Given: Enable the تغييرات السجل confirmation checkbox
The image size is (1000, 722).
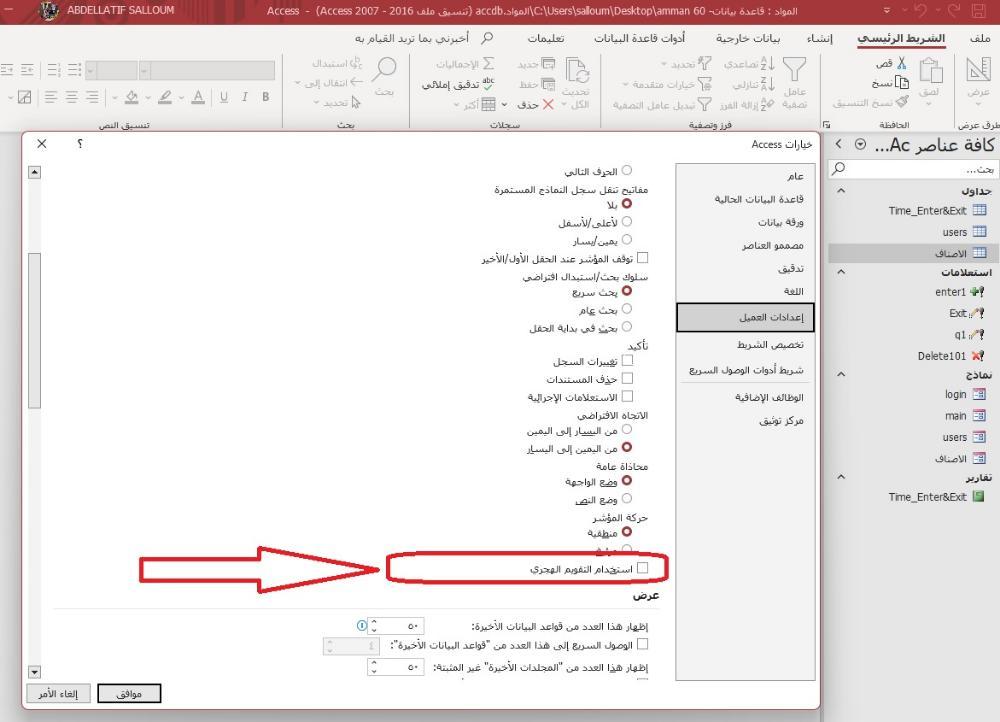Looking at the screenshot, I should [628, 360].
